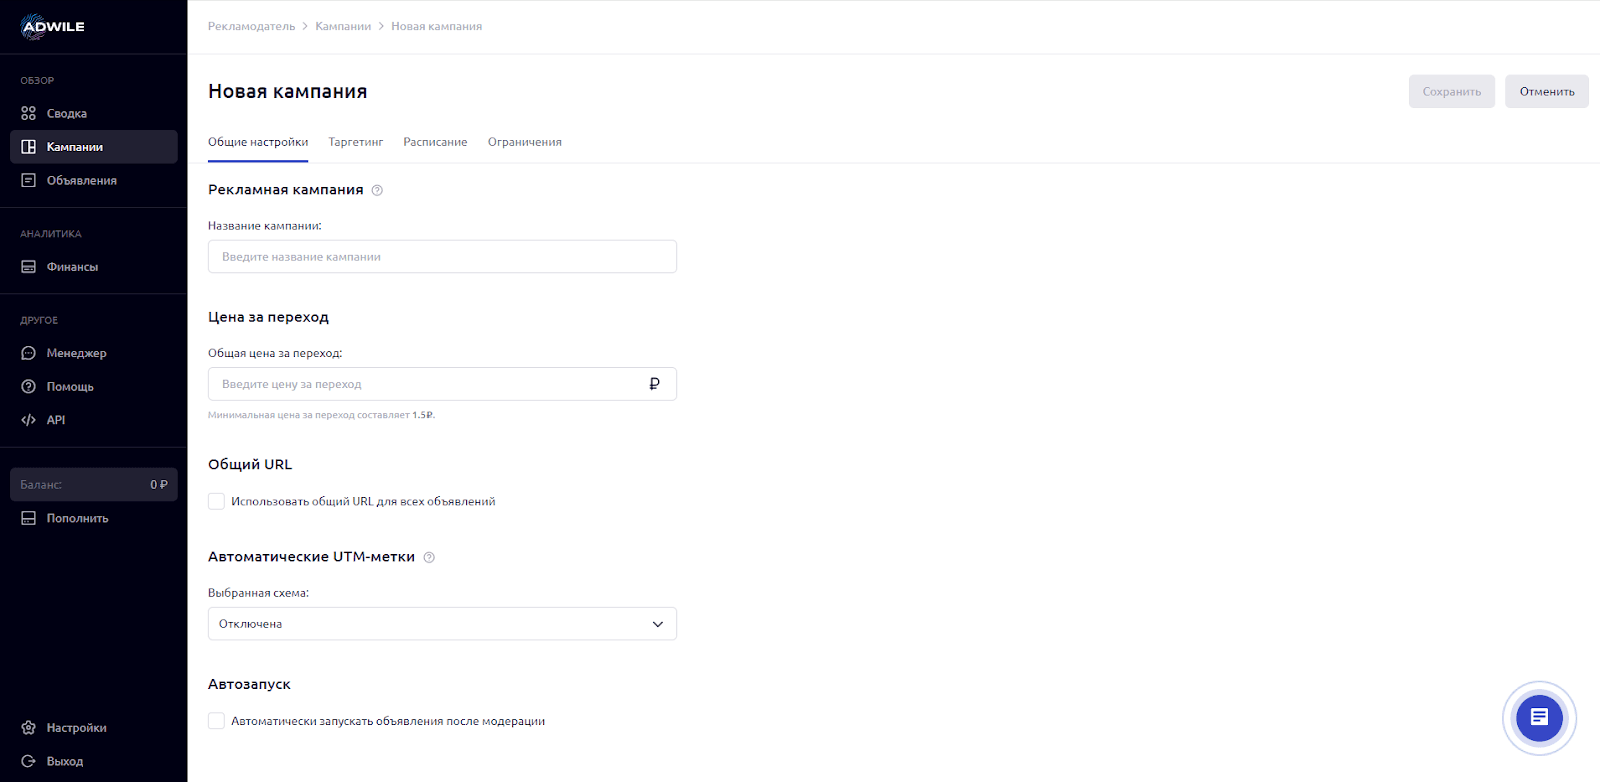
Task: Switch to the Таргетинг tab
Action: tap(355, 142)
